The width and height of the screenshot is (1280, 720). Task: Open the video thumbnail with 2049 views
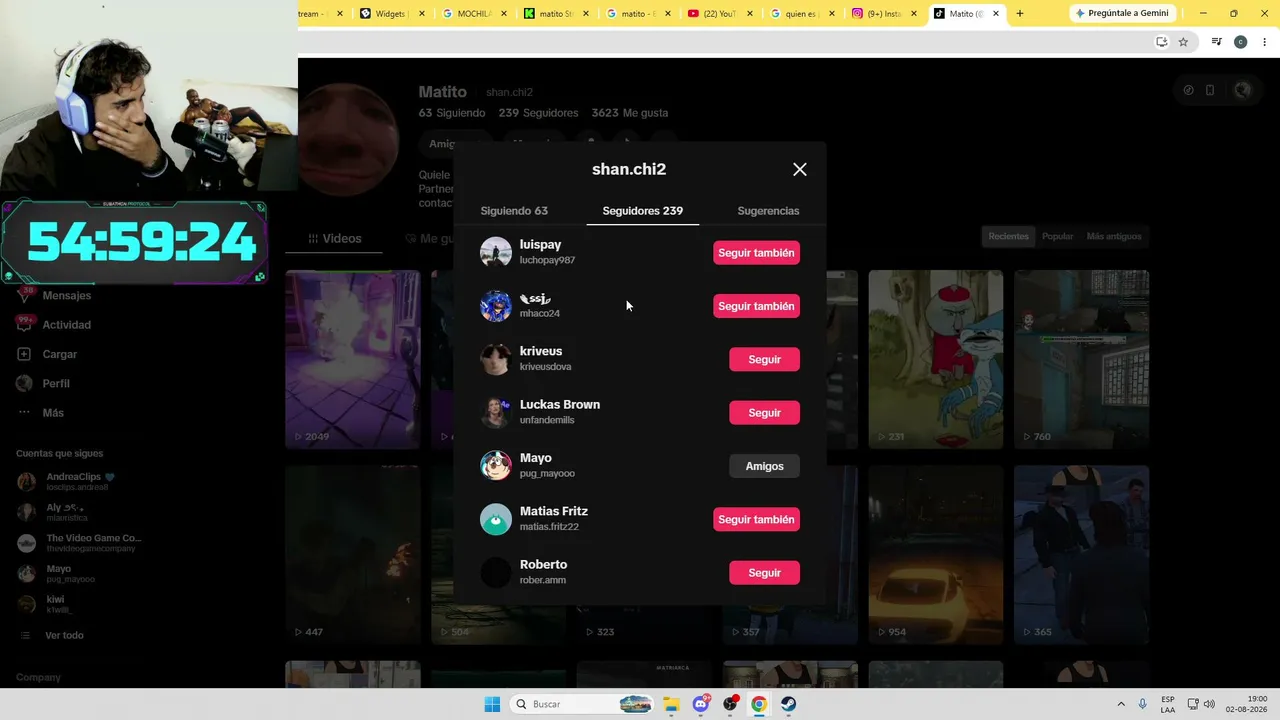pos(353,359)
